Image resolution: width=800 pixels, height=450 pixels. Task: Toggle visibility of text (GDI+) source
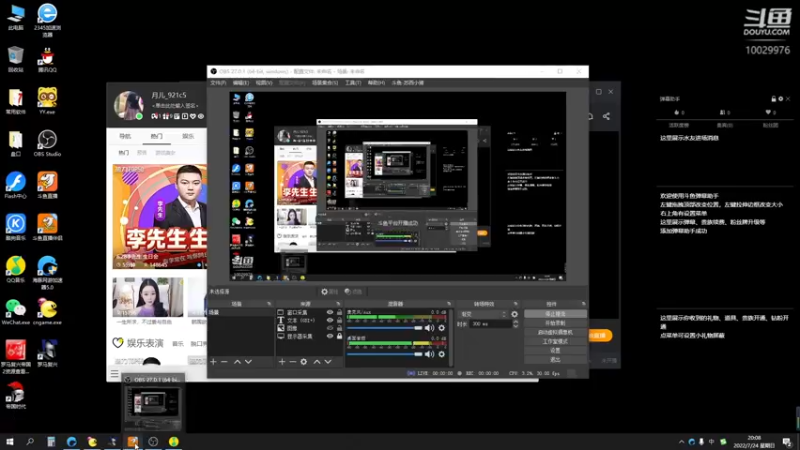point(330,320)
